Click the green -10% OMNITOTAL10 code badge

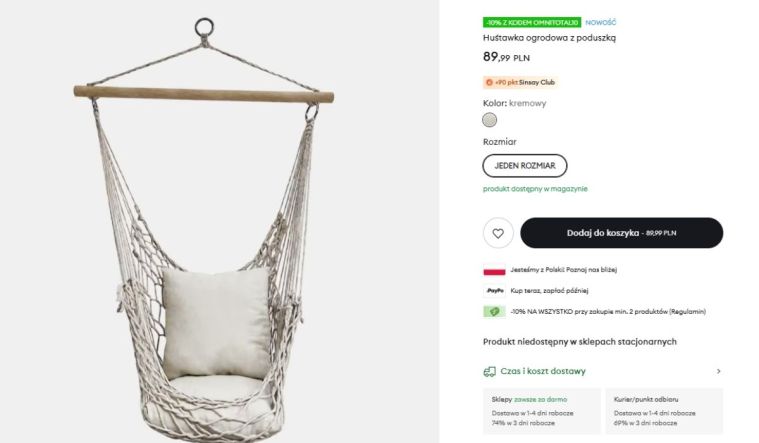coord(530,22)
